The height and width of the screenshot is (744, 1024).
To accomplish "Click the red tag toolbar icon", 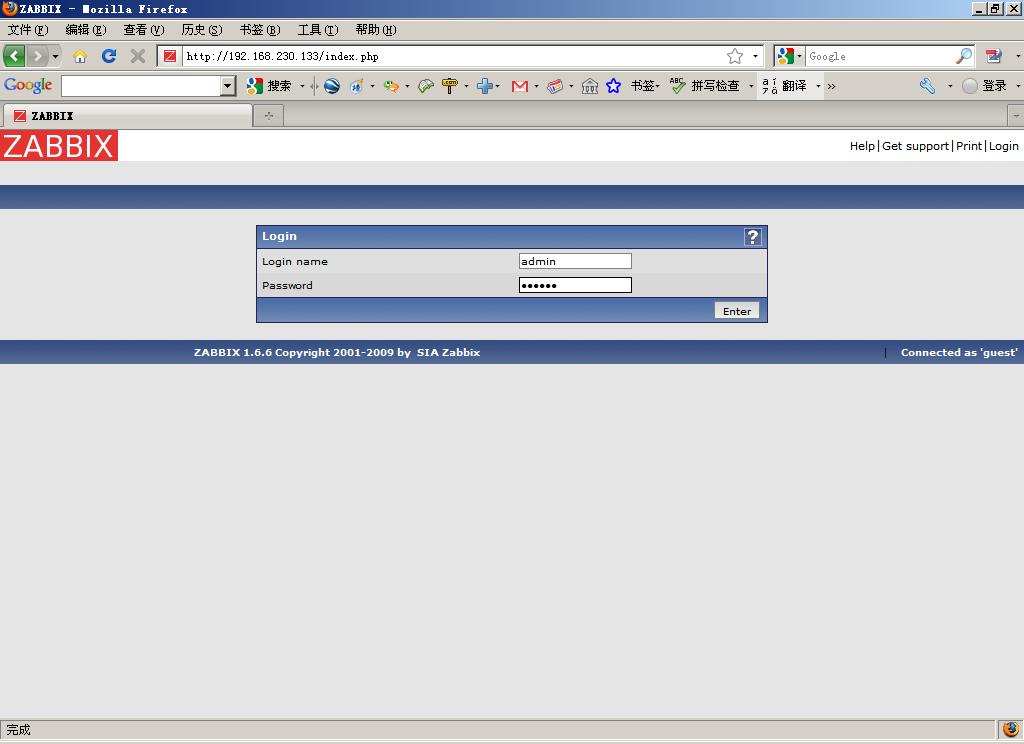I will click(554, 86).
